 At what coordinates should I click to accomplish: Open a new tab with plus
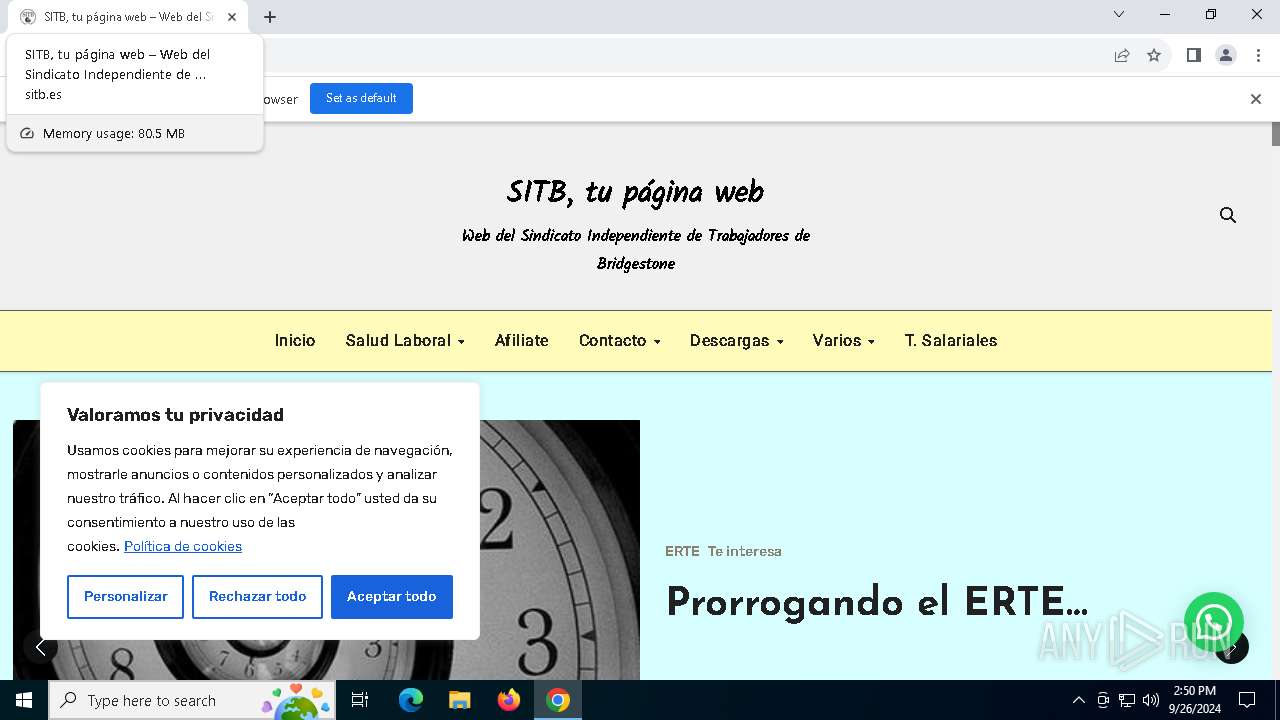(270, 17)
